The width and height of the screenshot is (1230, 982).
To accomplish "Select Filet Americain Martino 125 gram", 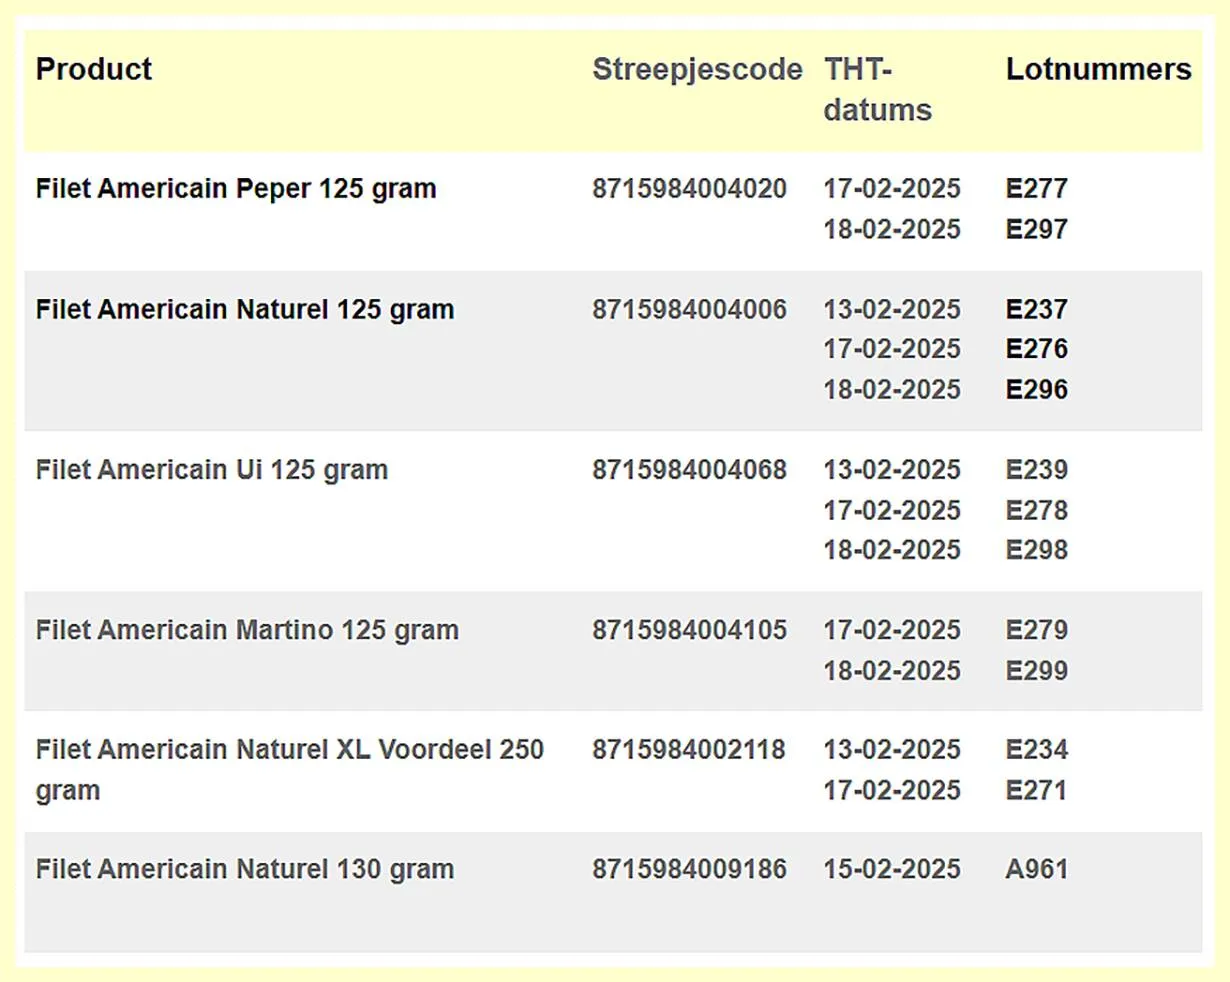I will coord(247,630).
